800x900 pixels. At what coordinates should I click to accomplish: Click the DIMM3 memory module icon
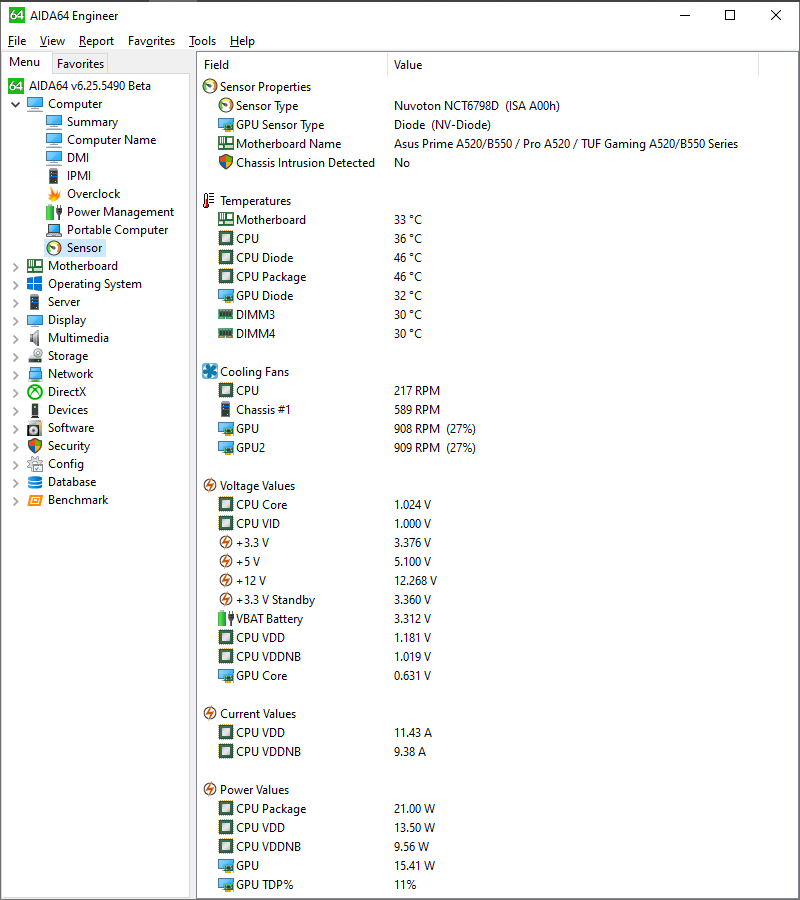coord(226,314)
